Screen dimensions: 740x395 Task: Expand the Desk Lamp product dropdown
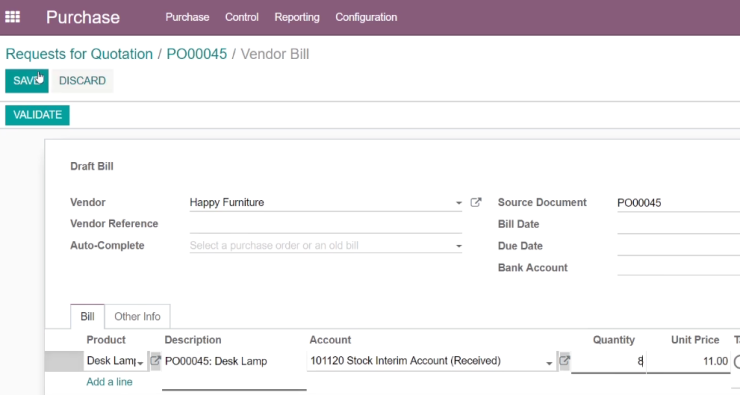140,363
